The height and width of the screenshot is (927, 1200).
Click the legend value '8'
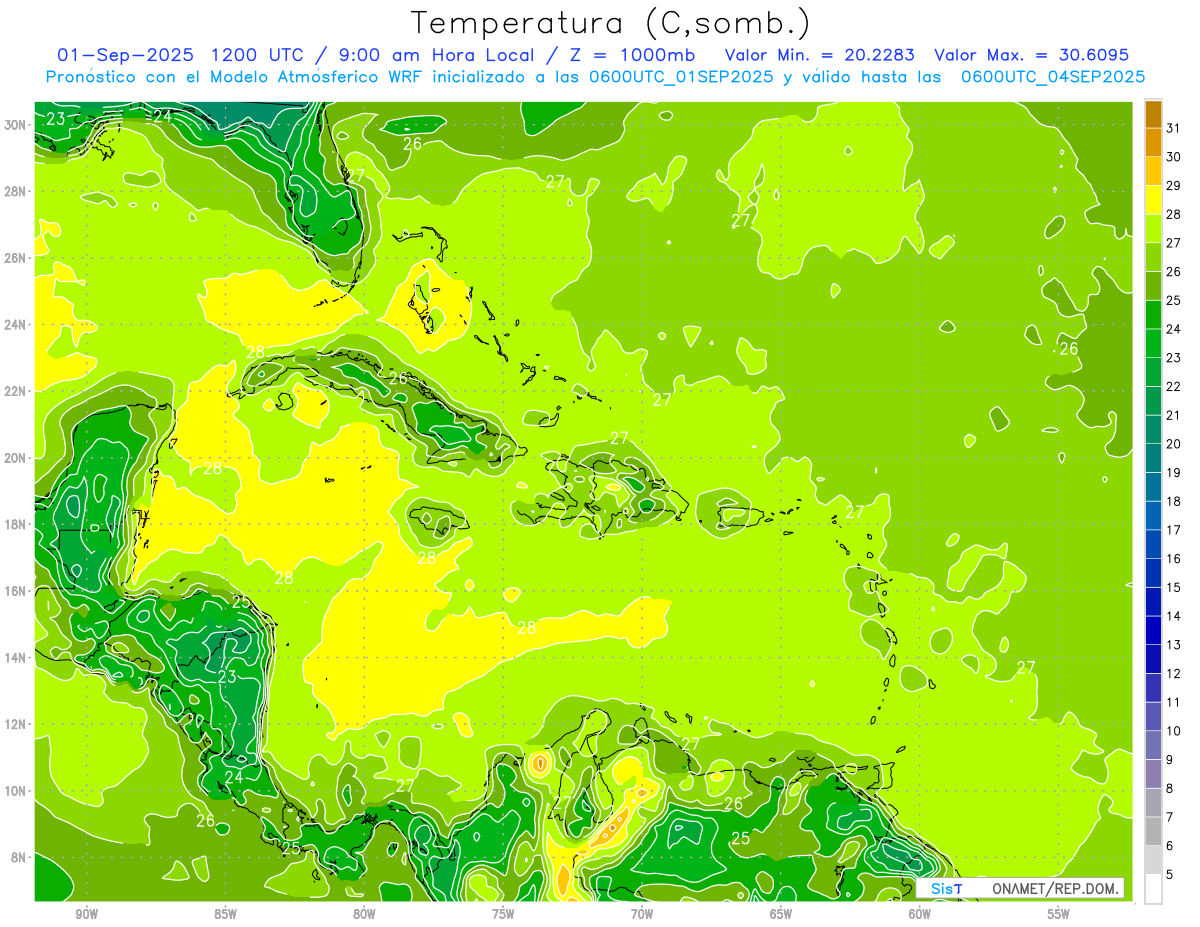[1170, 788]
